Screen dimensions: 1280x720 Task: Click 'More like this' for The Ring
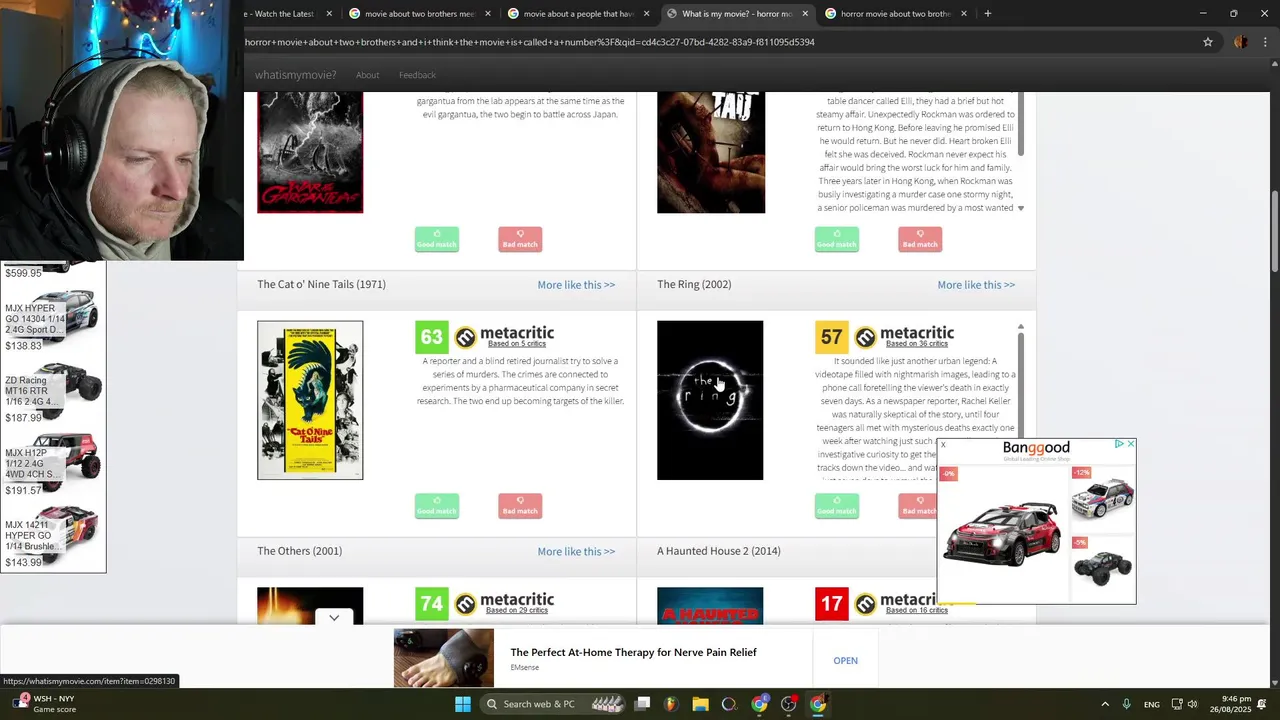point(976,285)
